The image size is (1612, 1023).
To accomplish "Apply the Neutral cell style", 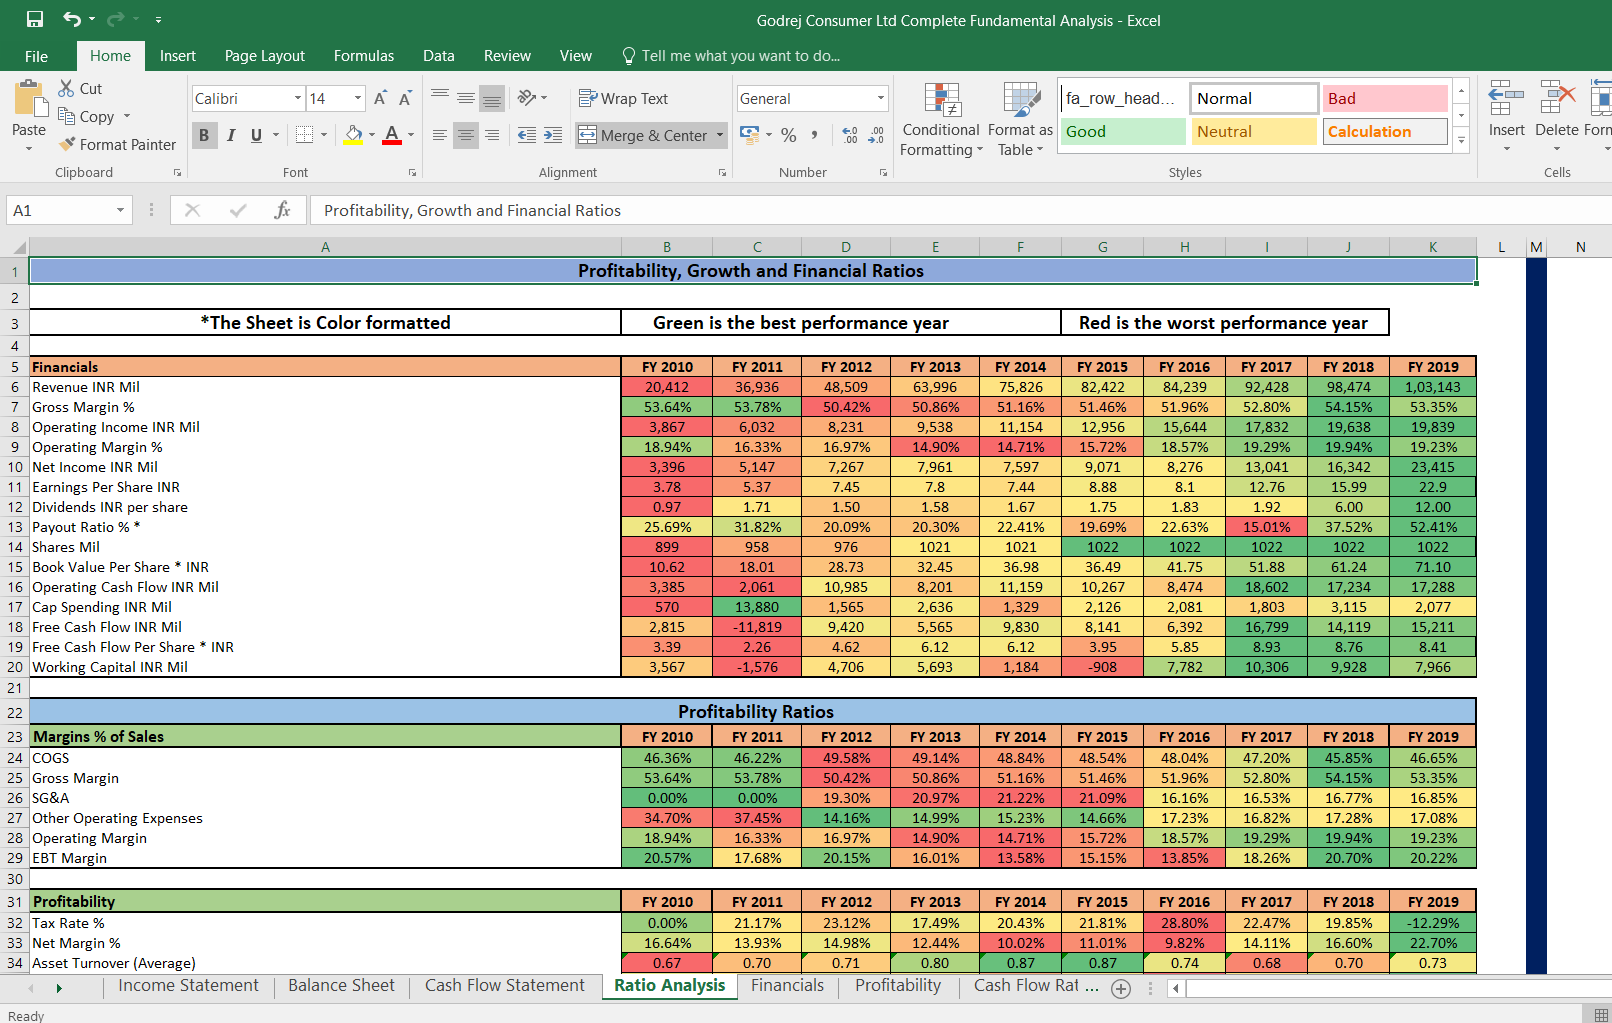I will pyautogui.click(x=1254, y=131).
